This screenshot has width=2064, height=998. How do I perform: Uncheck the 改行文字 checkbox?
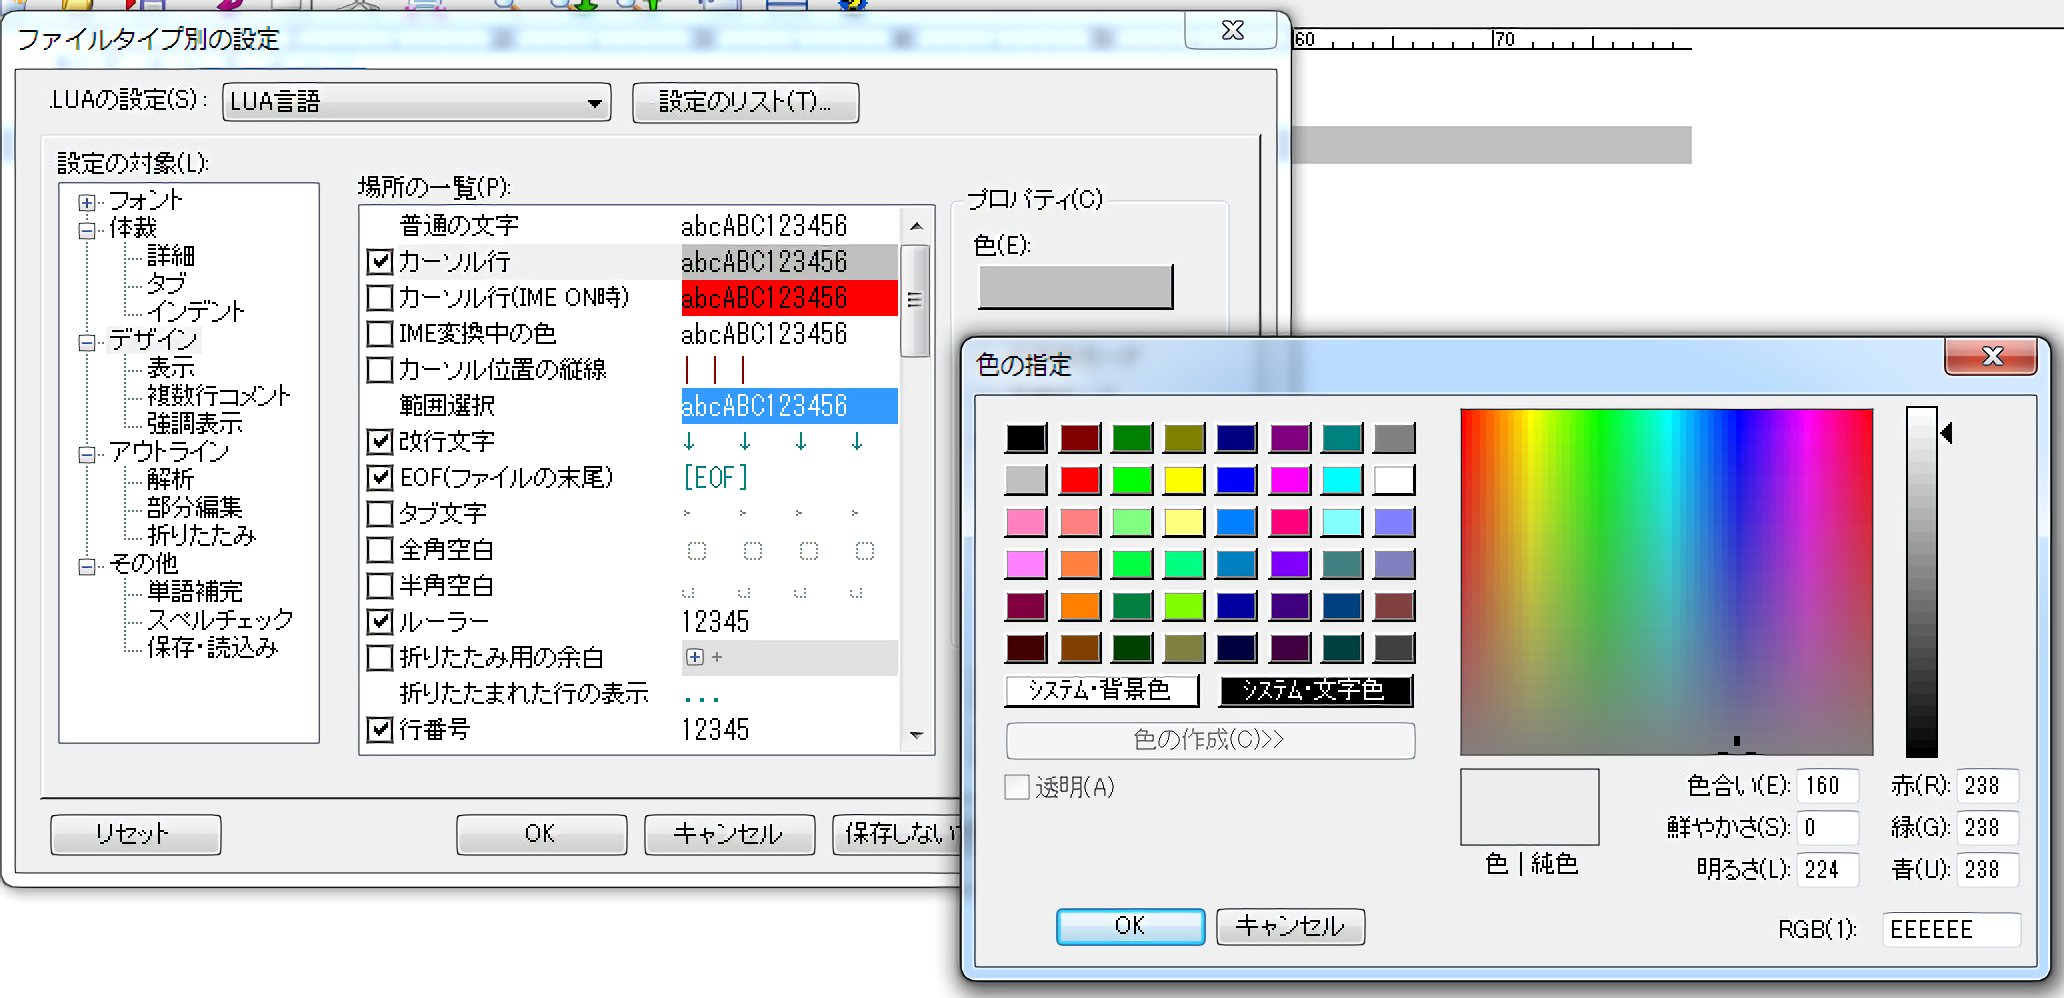(380, 441)
